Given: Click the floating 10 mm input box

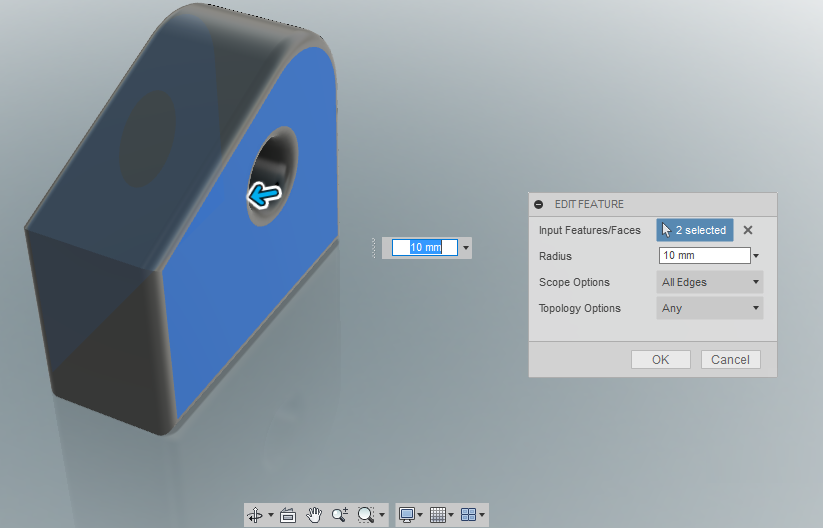Looking at the screenshot, I should coord(425,247).
